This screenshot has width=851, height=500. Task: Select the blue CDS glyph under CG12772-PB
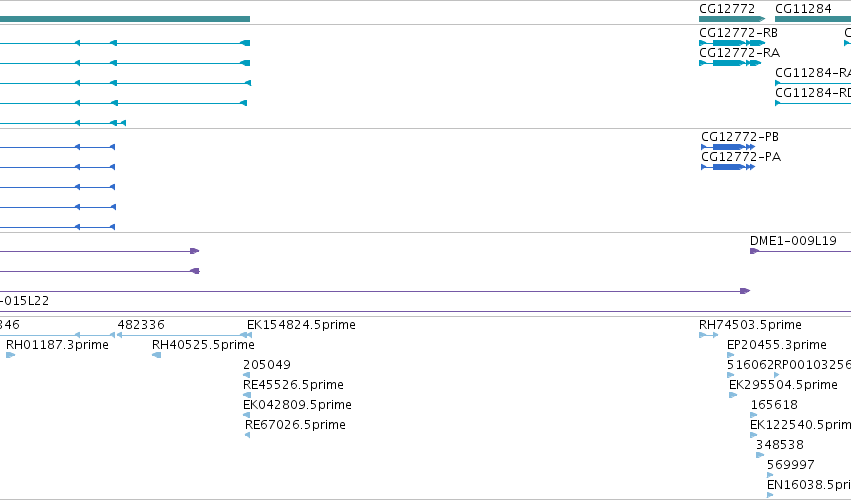728,147
